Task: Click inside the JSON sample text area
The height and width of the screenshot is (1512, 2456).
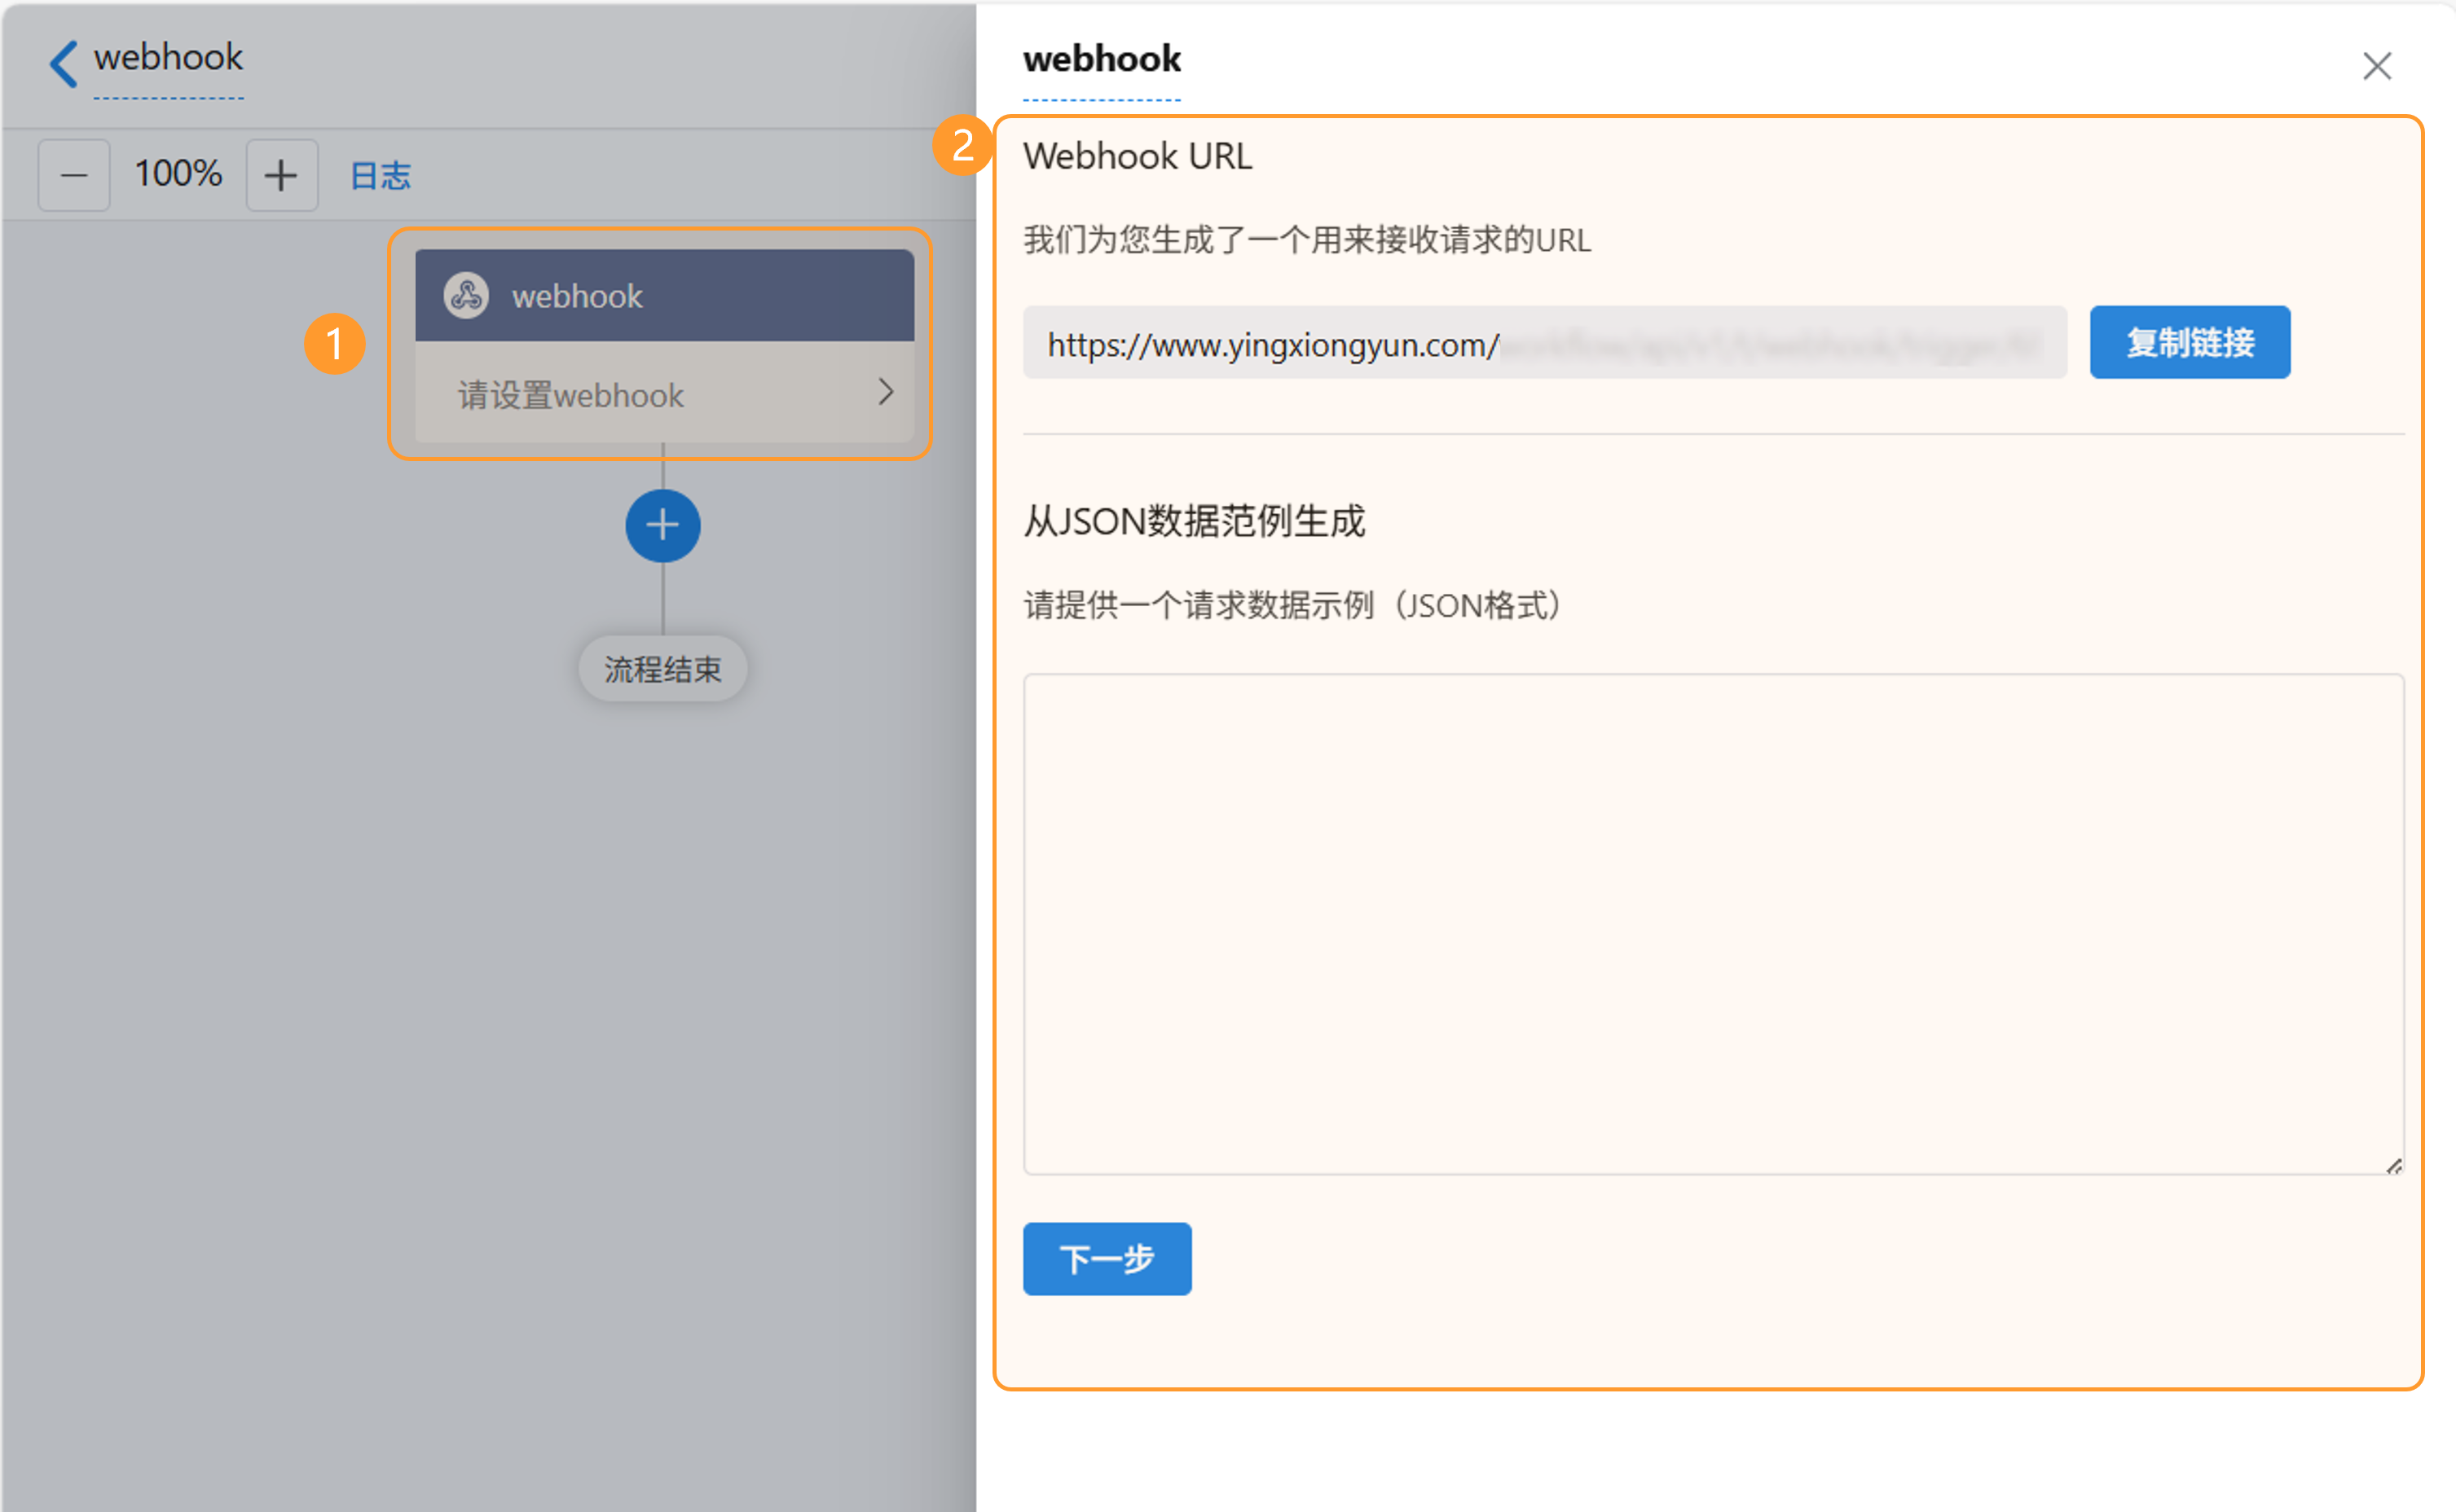Action: 1712,924
